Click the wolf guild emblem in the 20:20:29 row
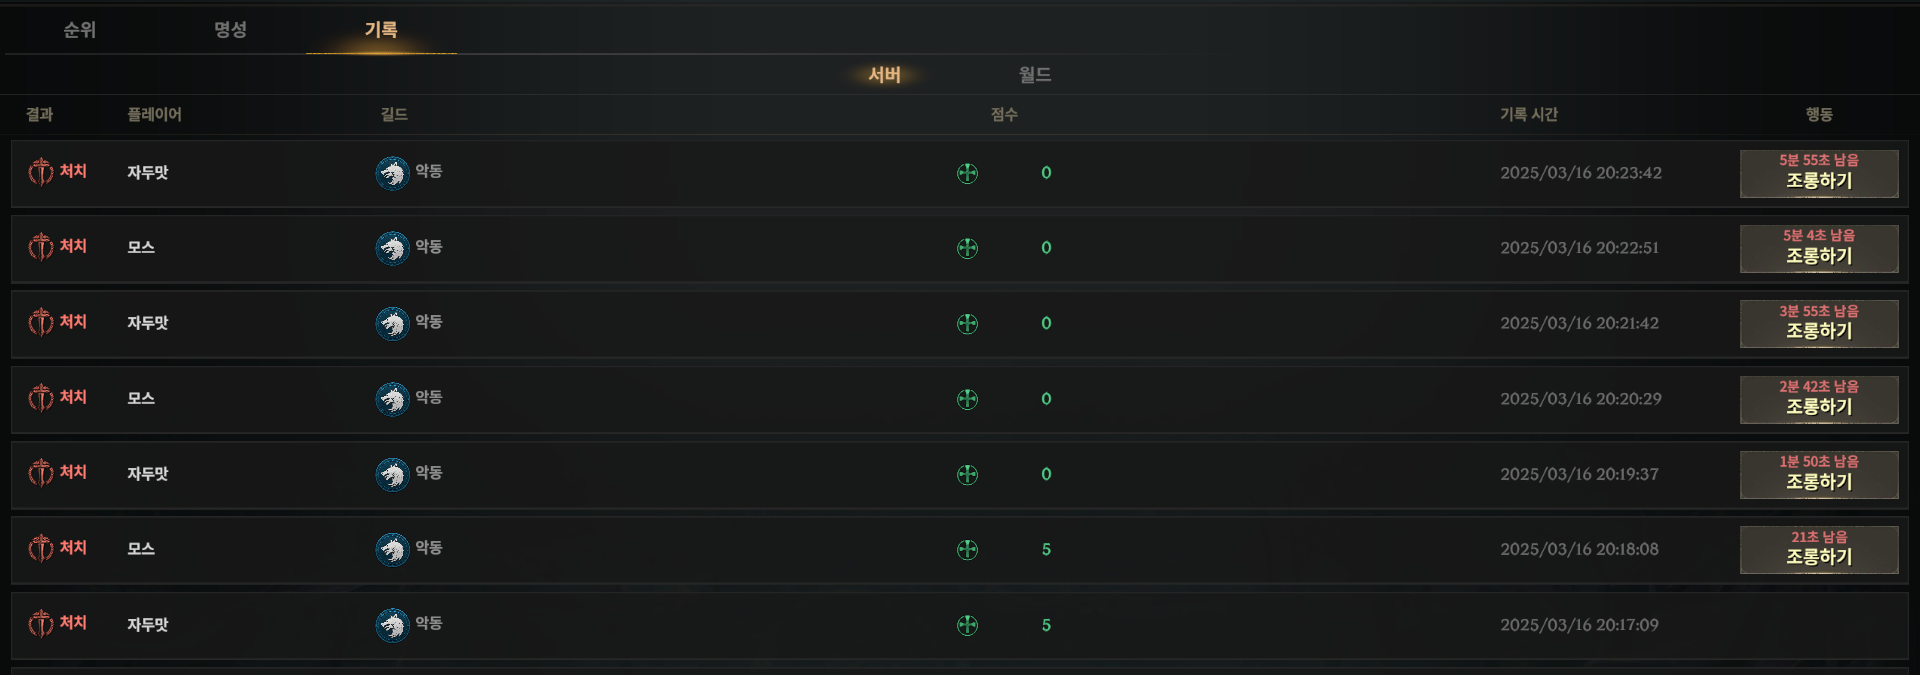The height and width of the screenshot is (675, 1920). click(x=393, y=399)
